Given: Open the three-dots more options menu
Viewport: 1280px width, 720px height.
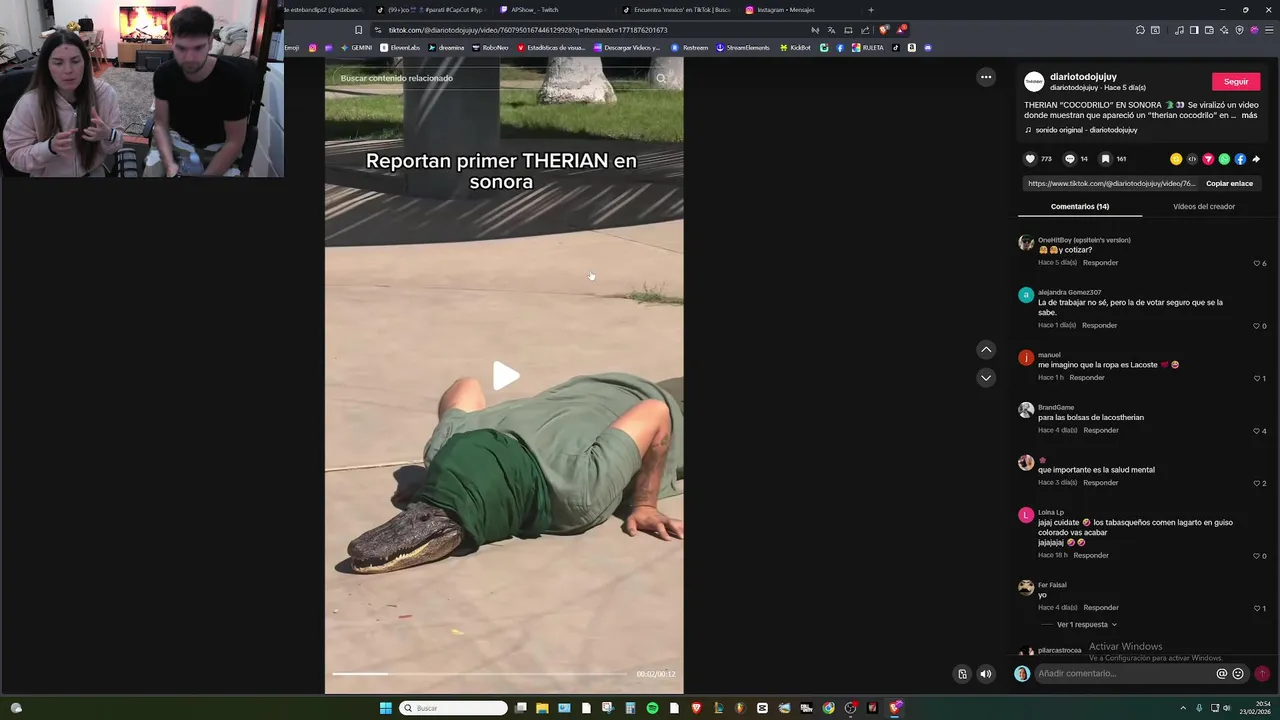Looking at the screenshot, I should point(986,77).
